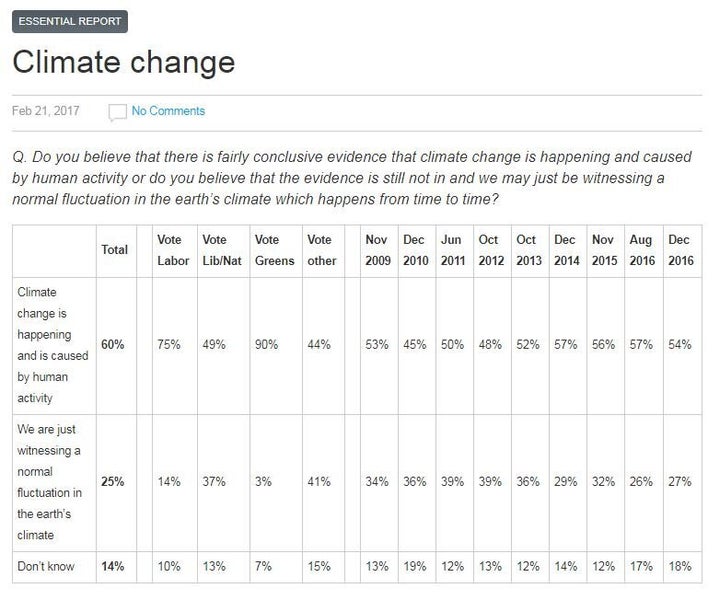Click the Nov 2009 column header
The image size is (720, 600).
pyautogui.click(x=377, y=250)
